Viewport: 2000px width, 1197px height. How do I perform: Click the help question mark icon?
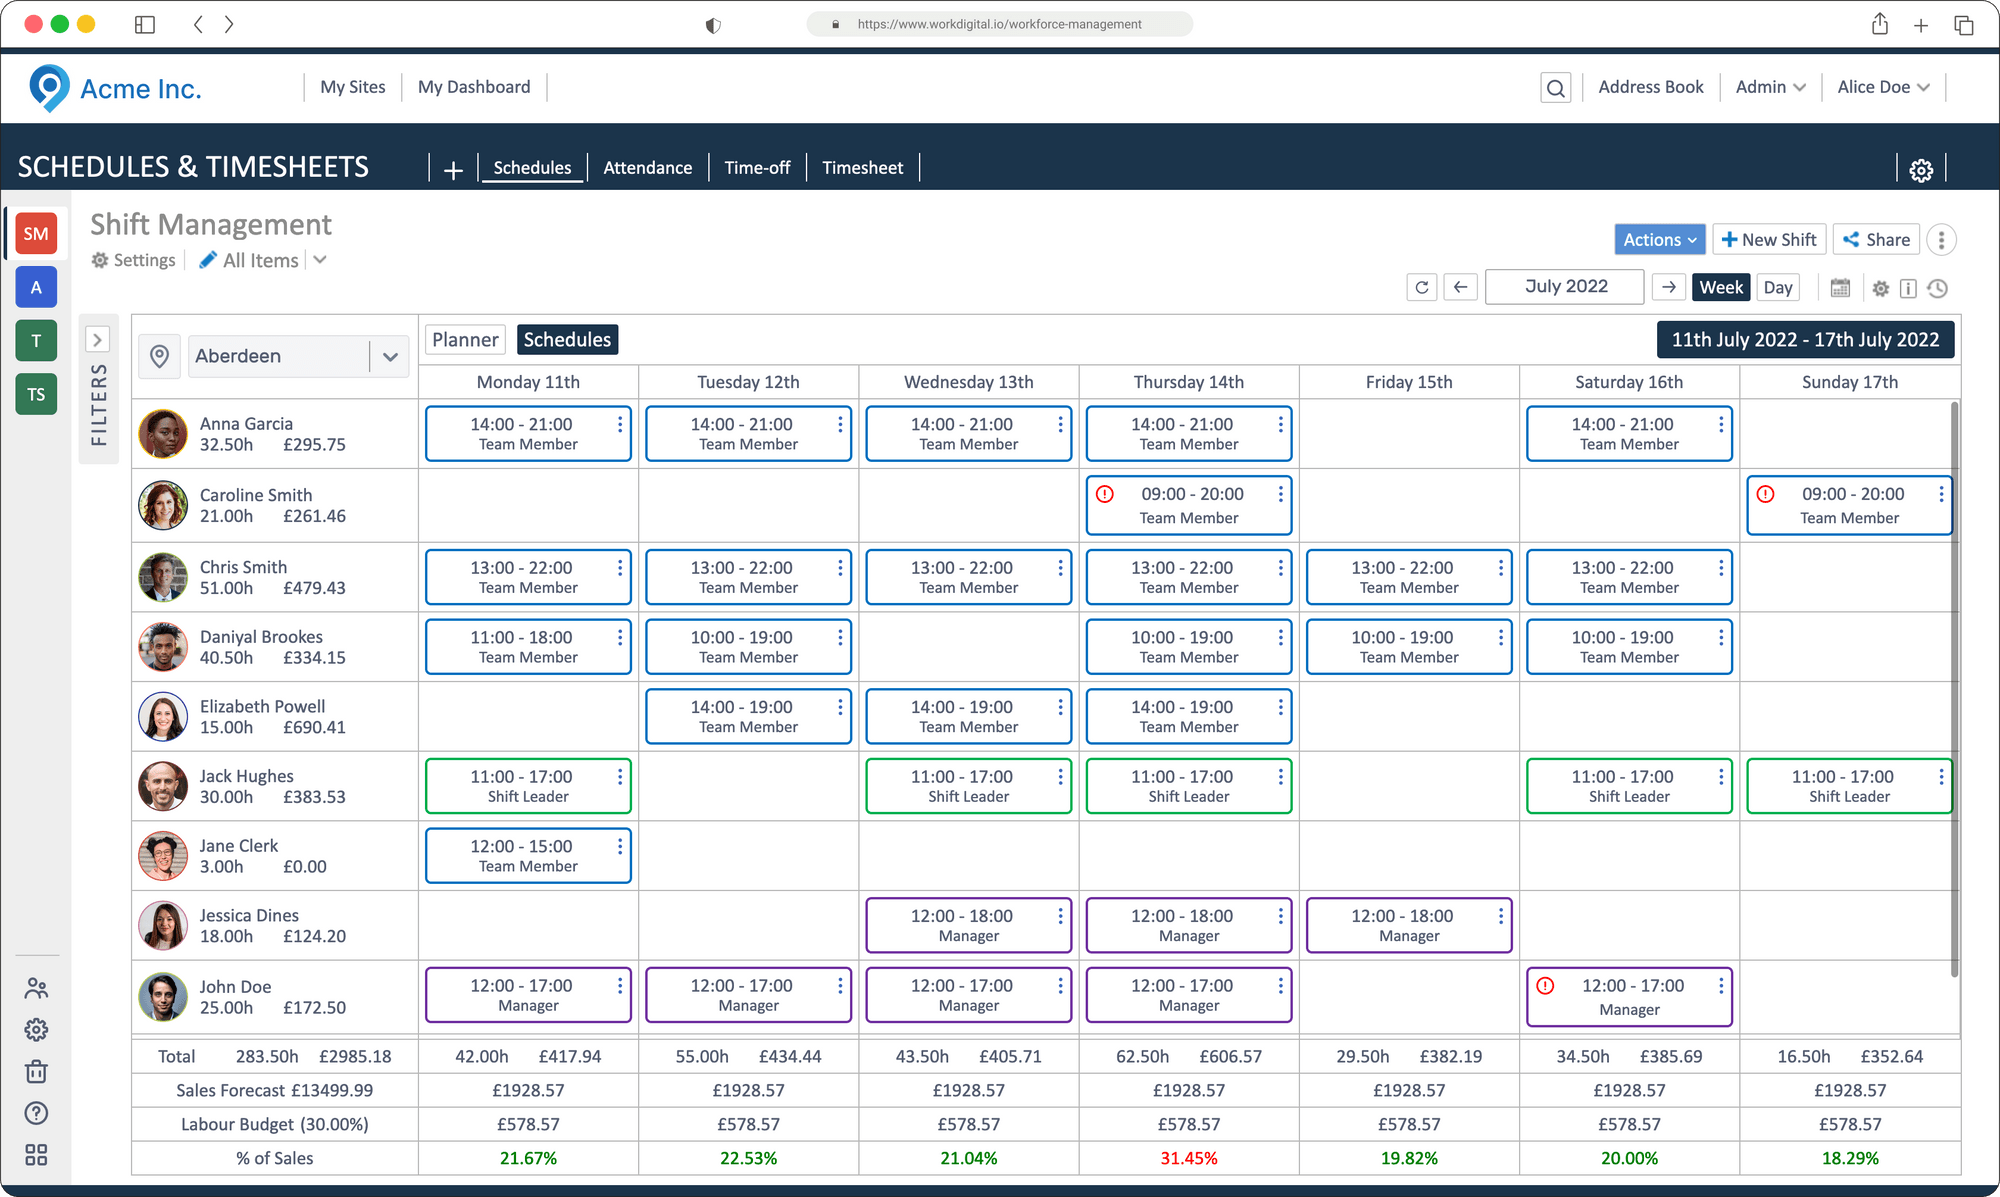click(36, 1113)
